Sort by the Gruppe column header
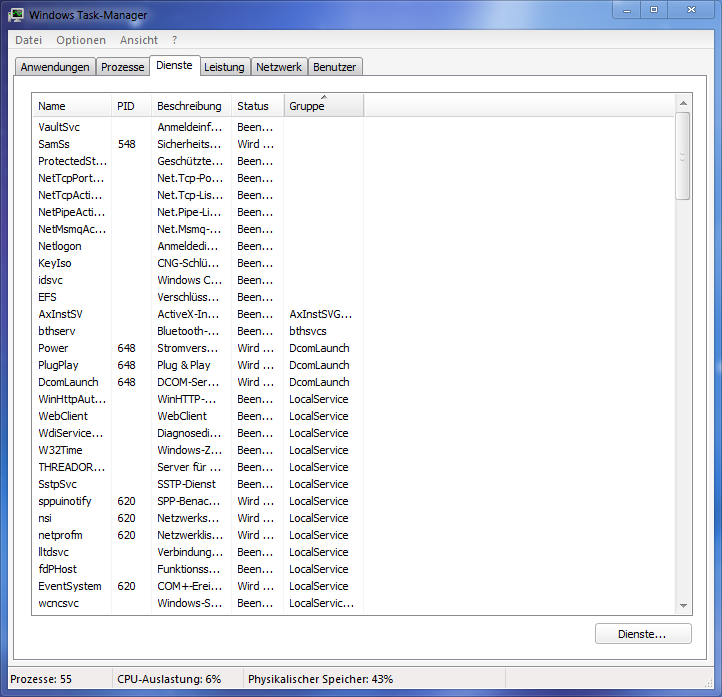The width and height of the screenshot is (722, 697). point(324,106)
